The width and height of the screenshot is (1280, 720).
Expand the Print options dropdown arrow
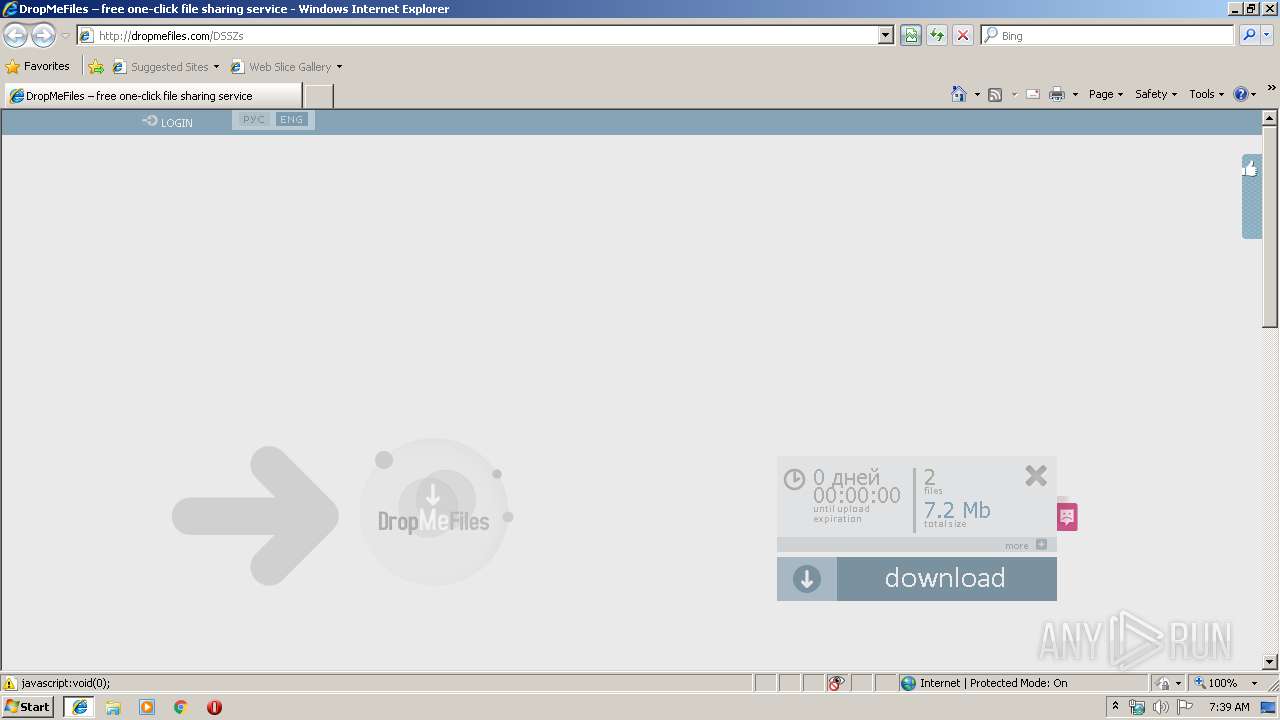(1075, 94)
